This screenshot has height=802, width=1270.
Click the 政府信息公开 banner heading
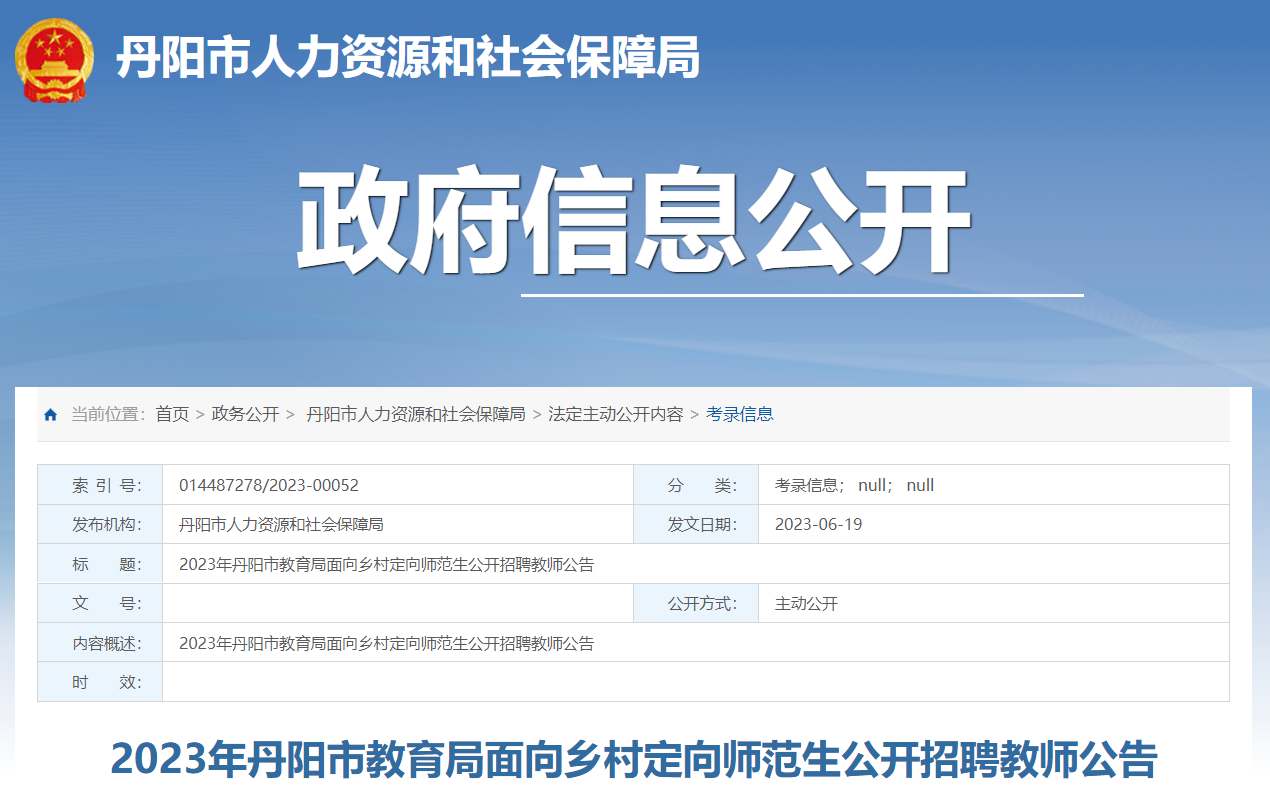point(634,222)
